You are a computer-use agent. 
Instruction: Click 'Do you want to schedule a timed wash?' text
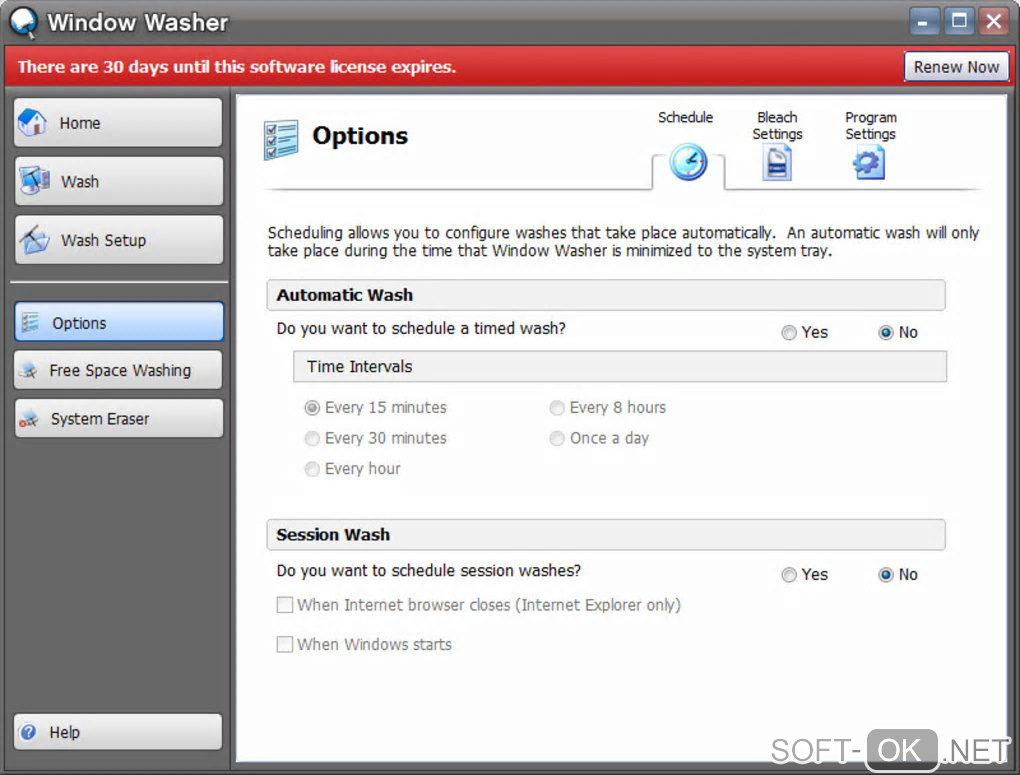(421, 329)
